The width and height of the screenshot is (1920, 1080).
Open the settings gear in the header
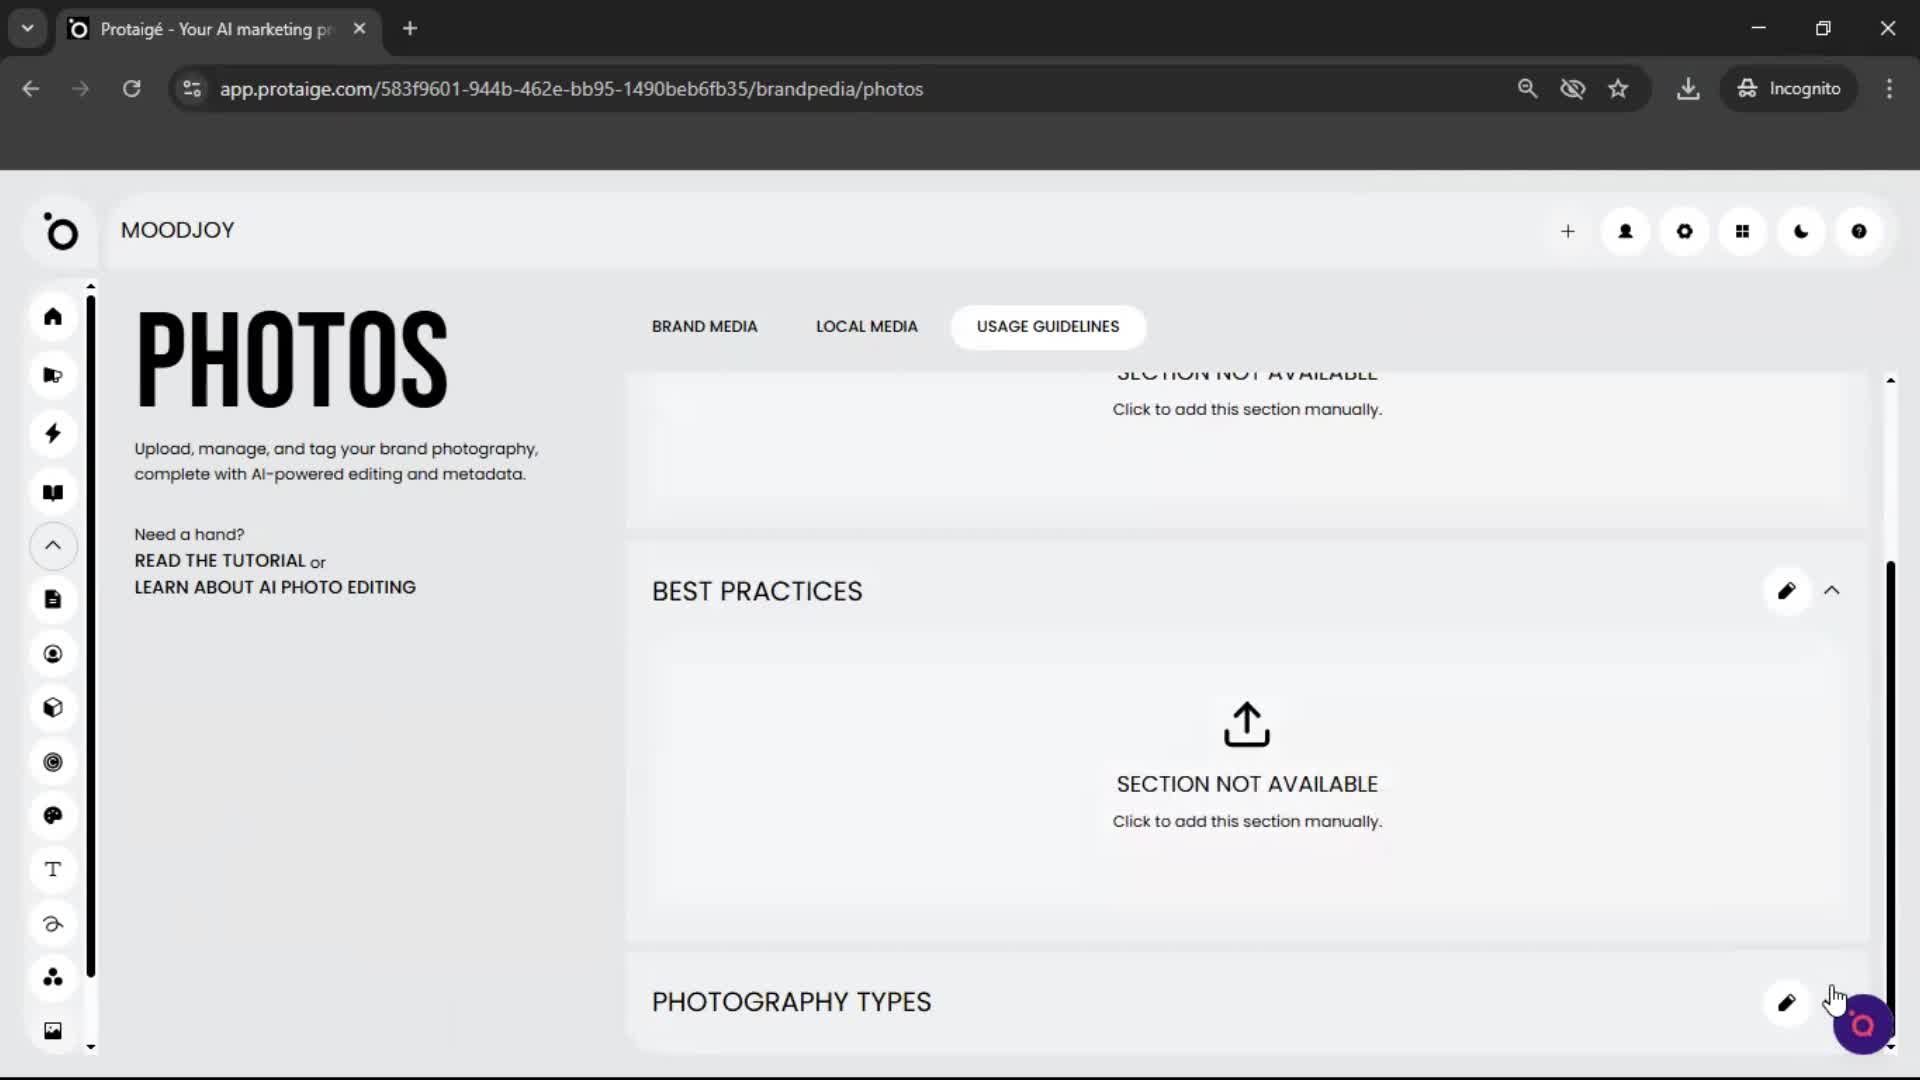point(1684,231)
